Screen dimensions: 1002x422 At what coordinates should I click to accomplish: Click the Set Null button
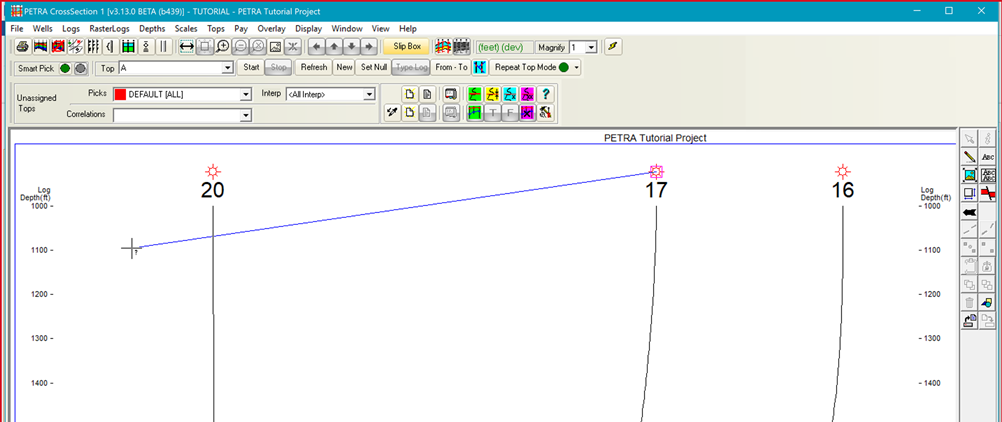374,67
